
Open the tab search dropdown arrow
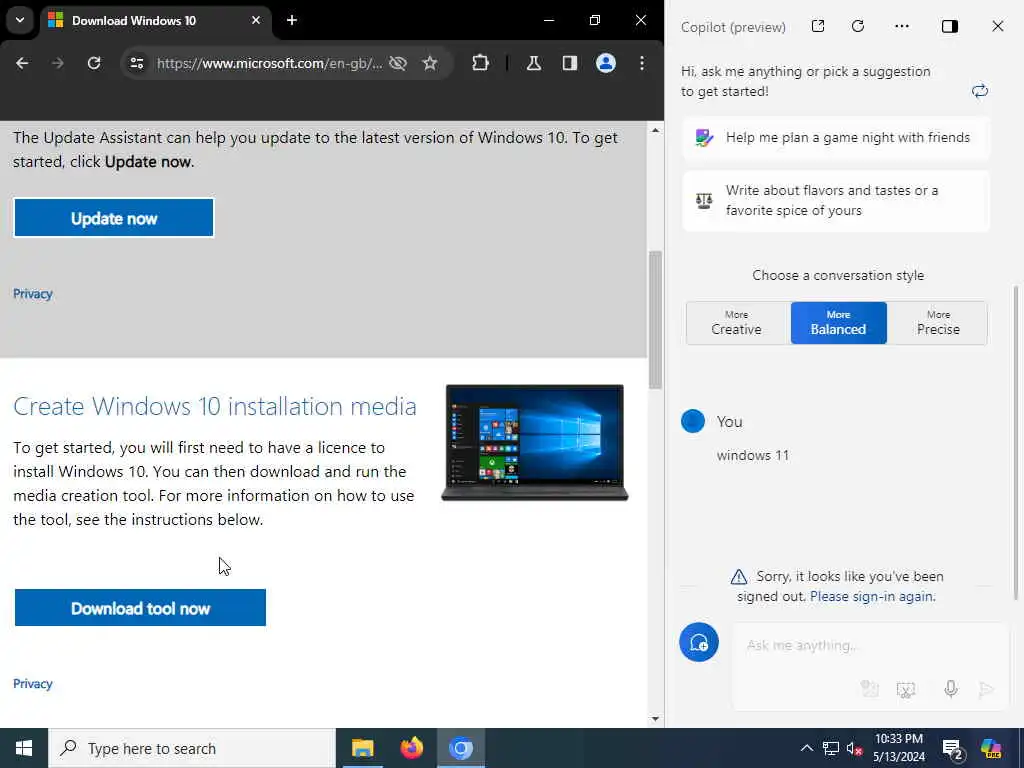click(20, 20)
